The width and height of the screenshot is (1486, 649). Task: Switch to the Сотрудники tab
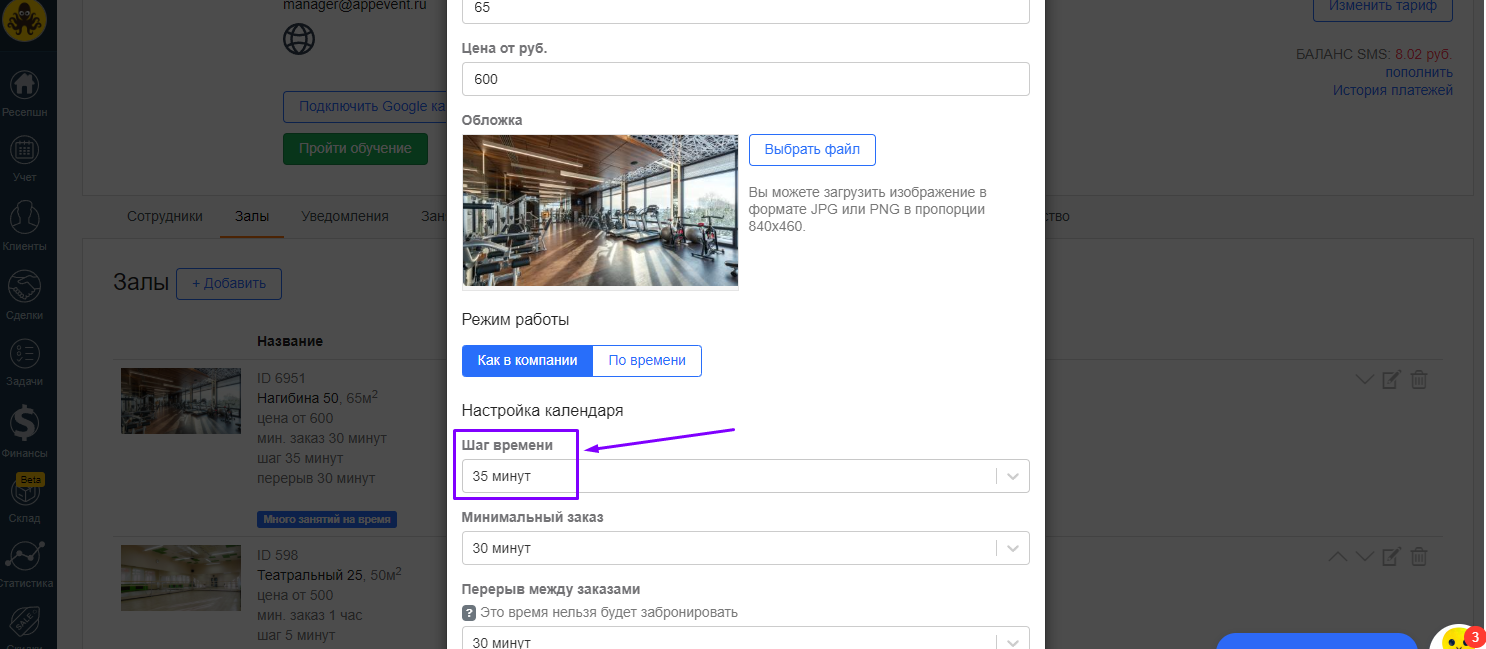[165, 216]
